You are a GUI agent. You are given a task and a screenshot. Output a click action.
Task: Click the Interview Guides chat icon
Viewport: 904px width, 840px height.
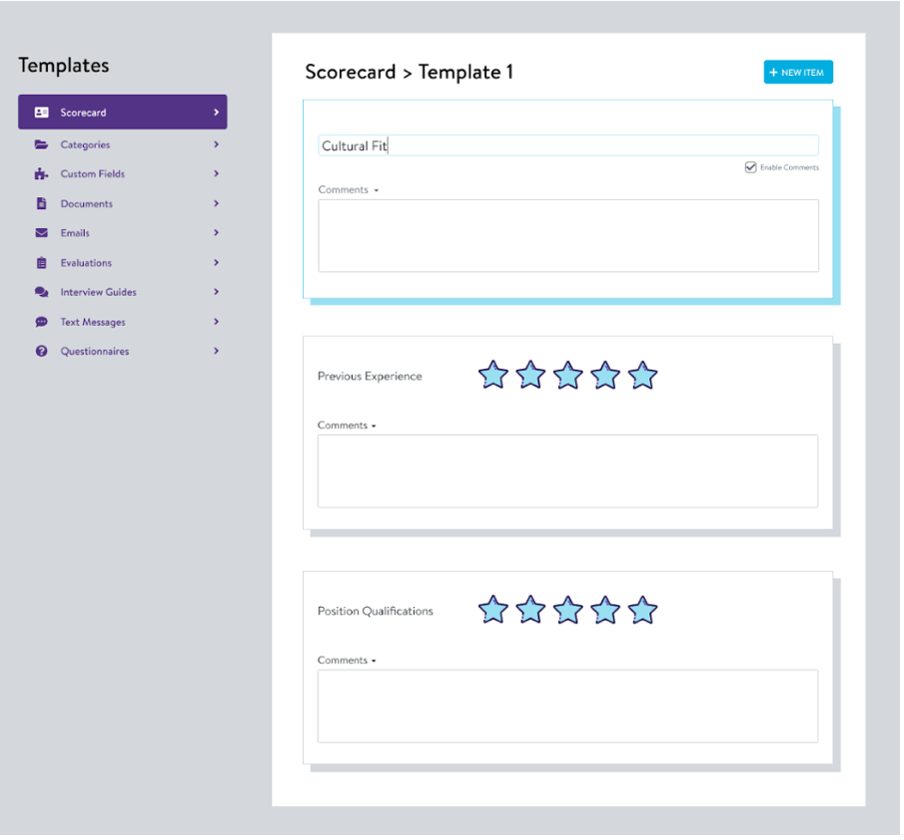coord(41,292)
